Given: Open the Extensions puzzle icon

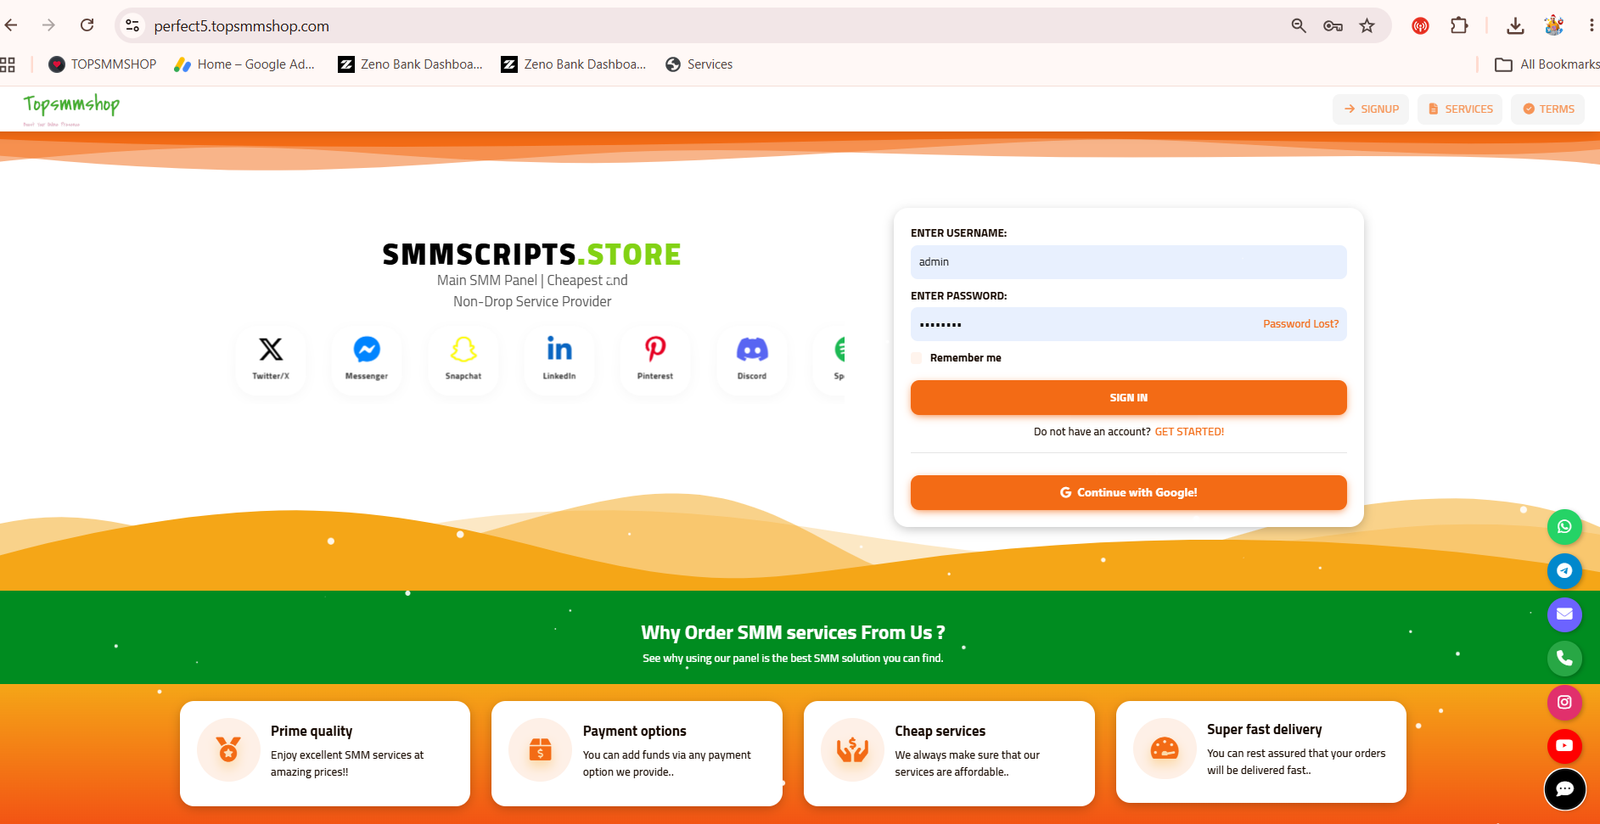Looking at the screenshot, I should [x=1459, y=26].
